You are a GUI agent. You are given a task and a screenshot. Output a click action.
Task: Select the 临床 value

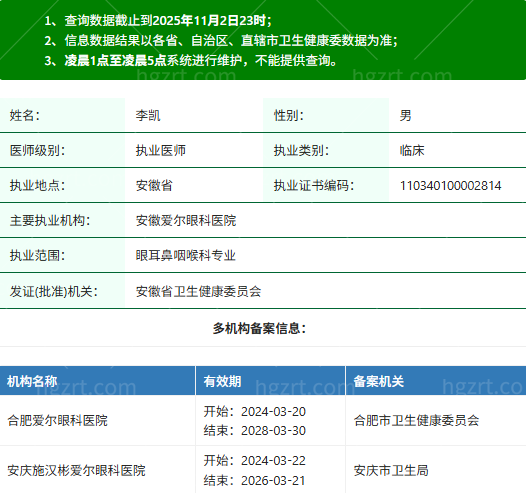coord(412,150)
